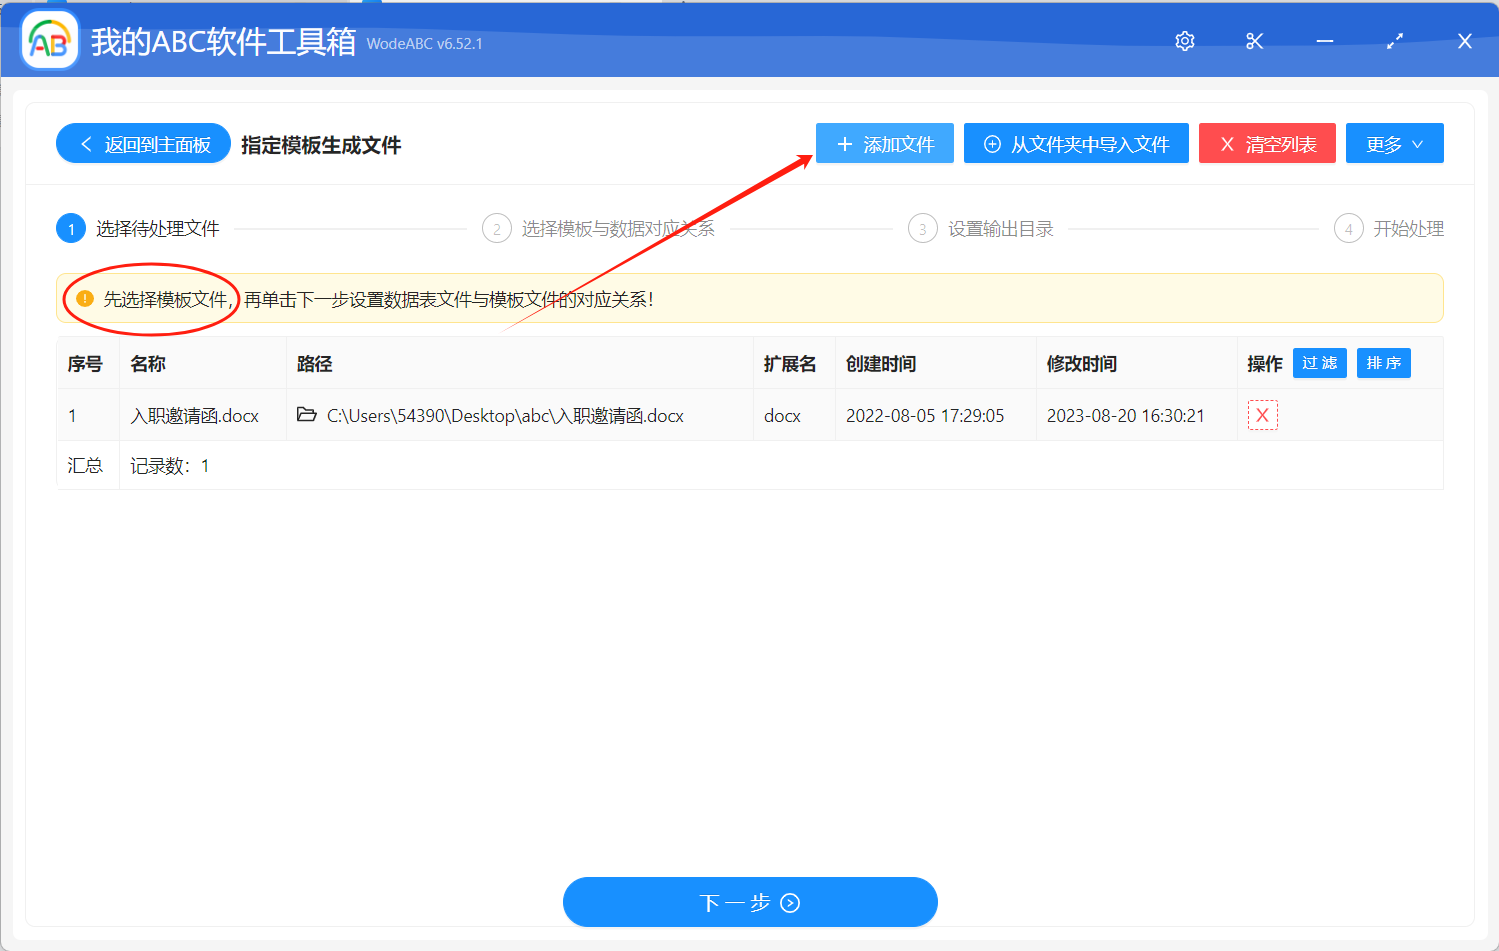
Task: Add files using the 添加文件 button
Action: 884,143
